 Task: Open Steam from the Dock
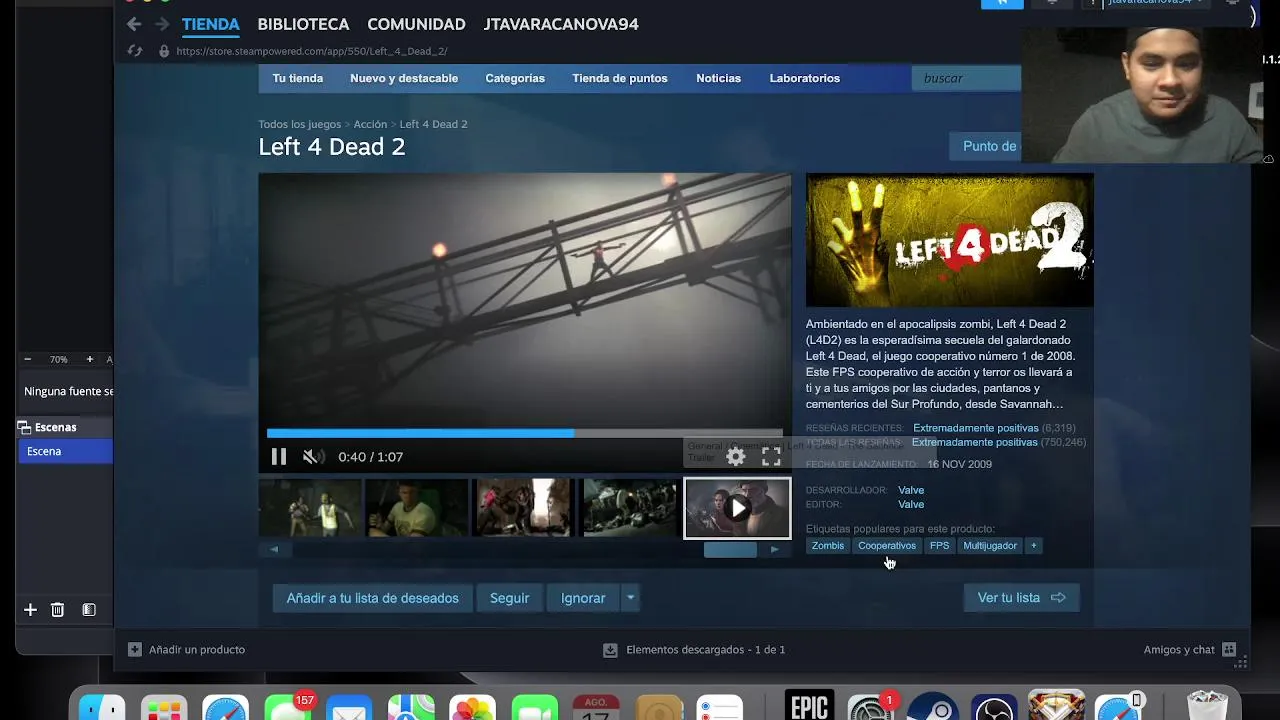[x=933, y=707]
